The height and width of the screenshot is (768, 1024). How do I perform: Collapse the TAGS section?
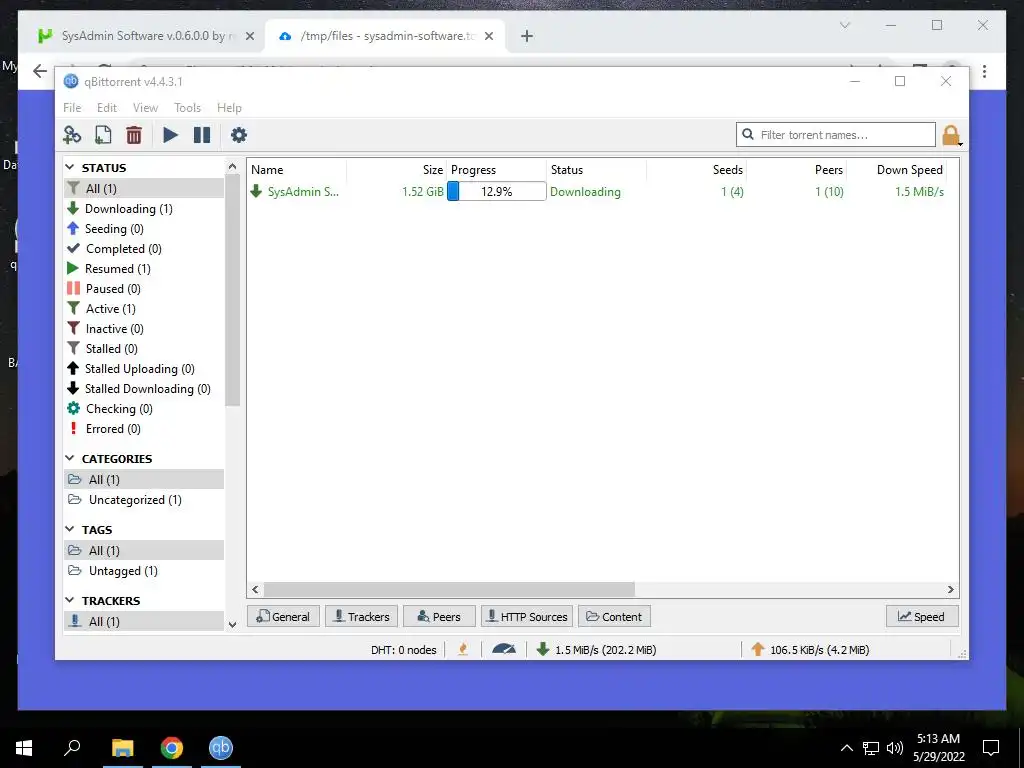[x=70, y=530]
